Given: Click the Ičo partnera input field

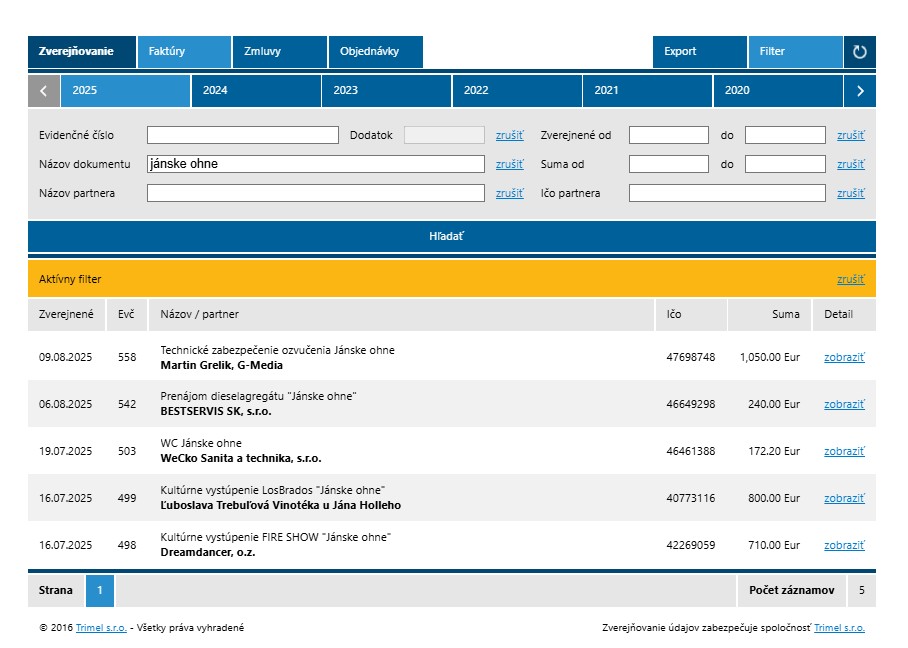Looking at the screenshot, I should pyautogui.click(x=727, y=194).
